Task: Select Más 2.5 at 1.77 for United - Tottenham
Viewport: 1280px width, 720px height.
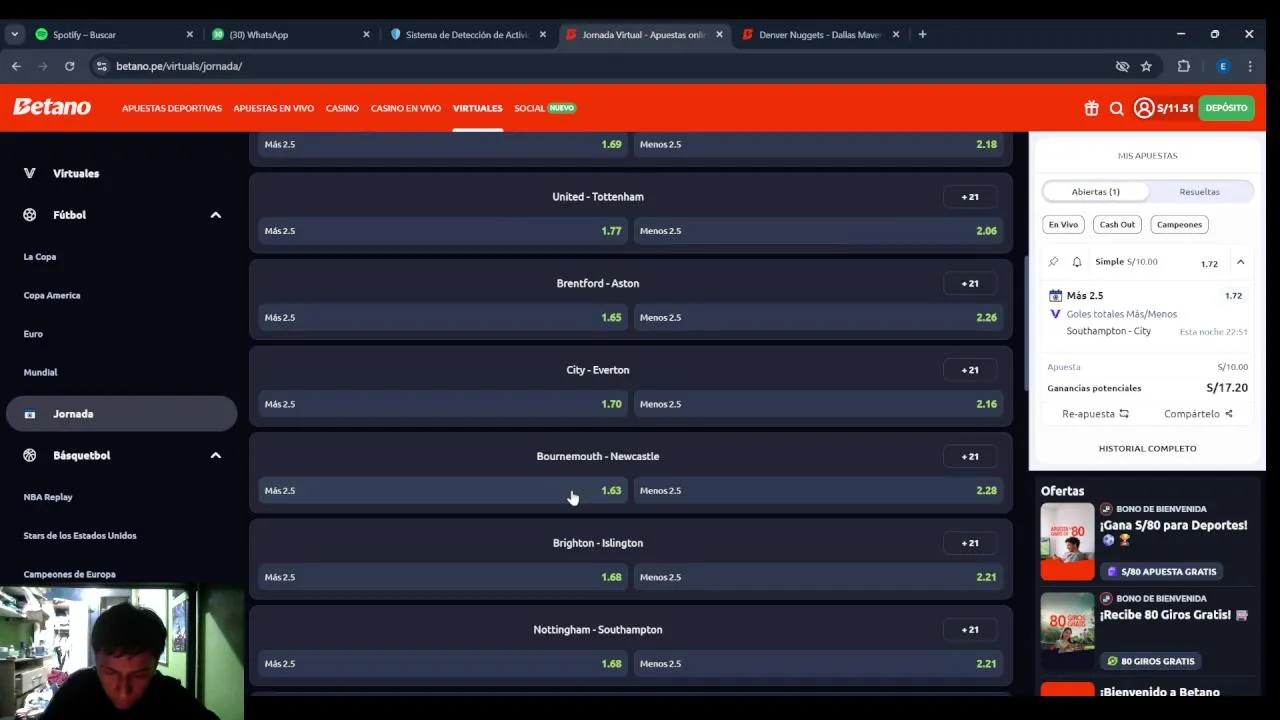Action: [x=442, y=231]
